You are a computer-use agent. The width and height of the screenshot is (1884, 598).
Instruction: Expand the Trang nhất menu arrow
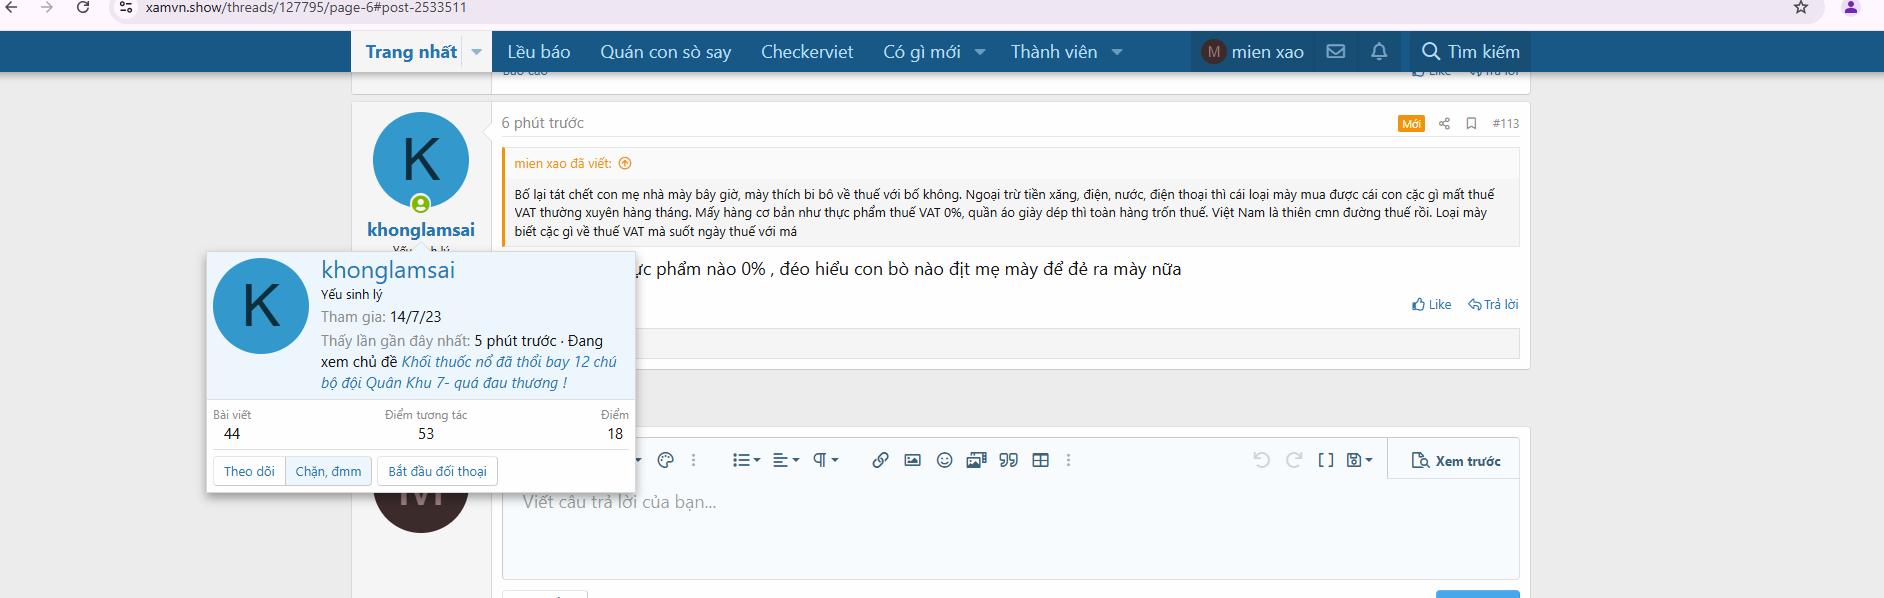click(477, 52)
